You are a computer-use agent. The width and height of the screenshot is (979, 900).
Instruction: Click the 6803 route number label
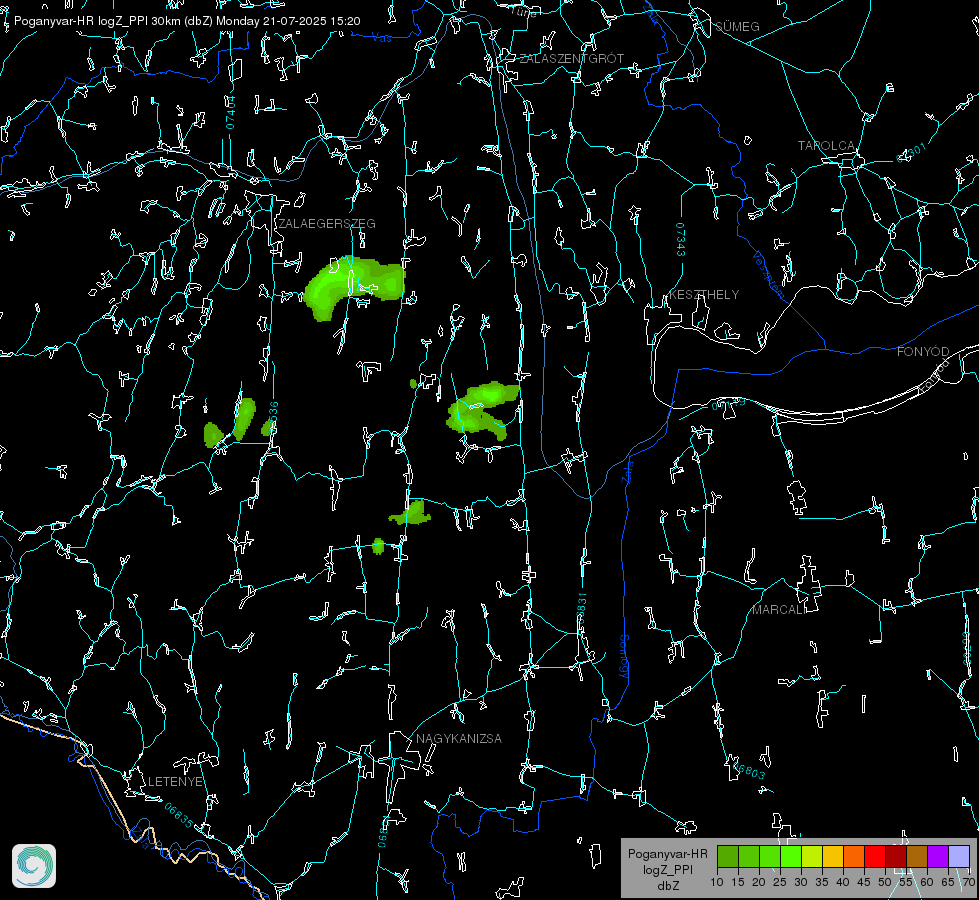pos(750,771)
